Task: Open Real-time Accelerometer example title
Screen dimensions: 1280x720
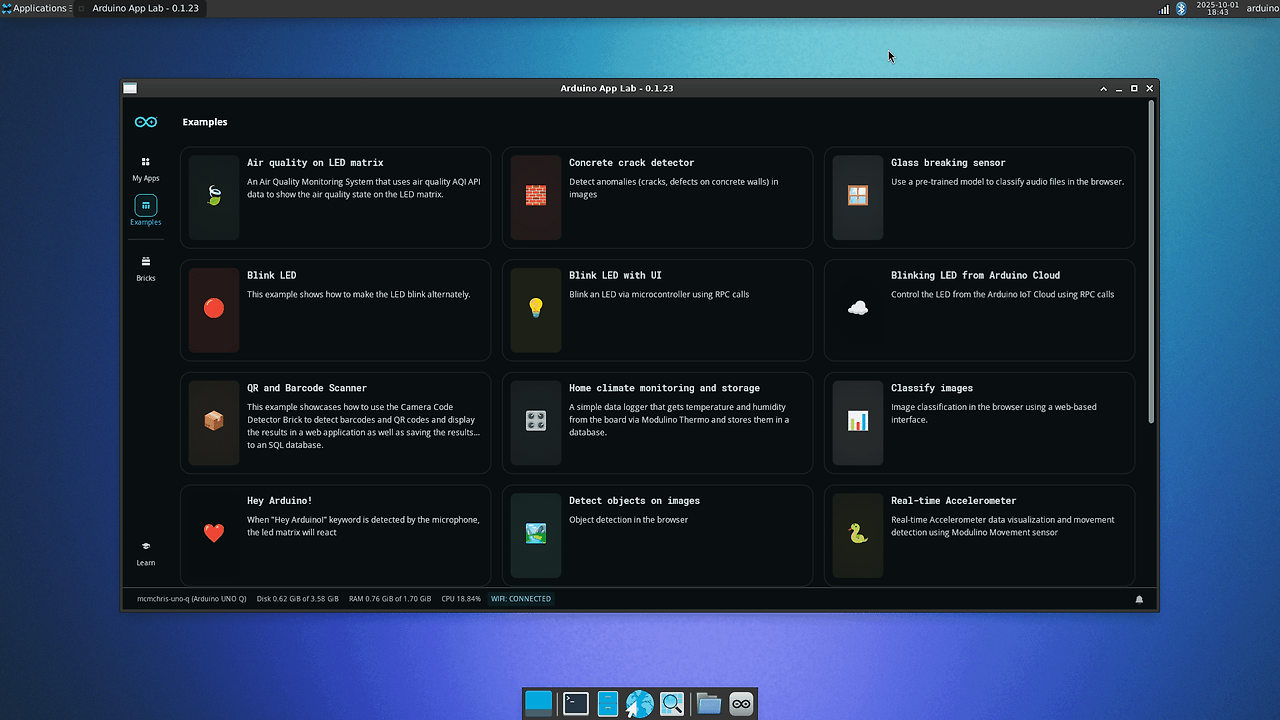Action: click(953, 500)
